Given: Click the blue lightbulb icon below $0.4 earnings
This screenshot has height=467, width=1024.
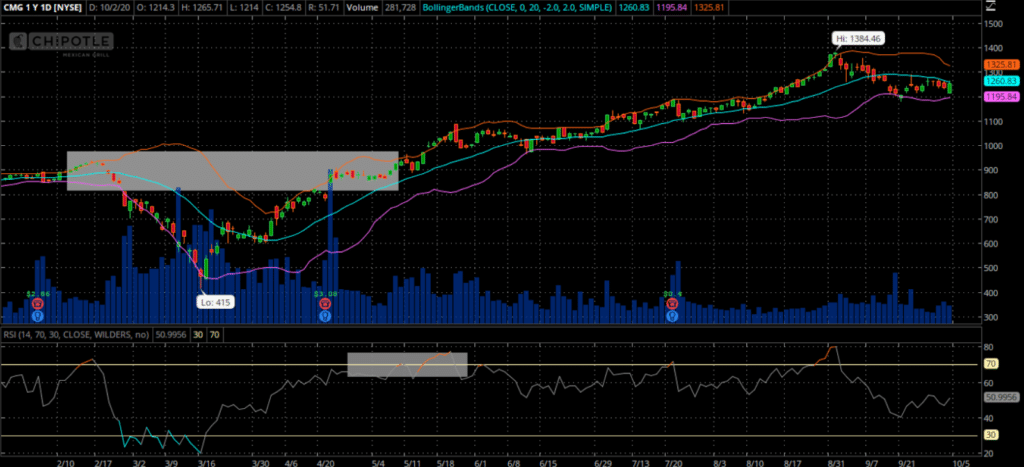Looking at the screenshot, I should click(x=672, y=315).
